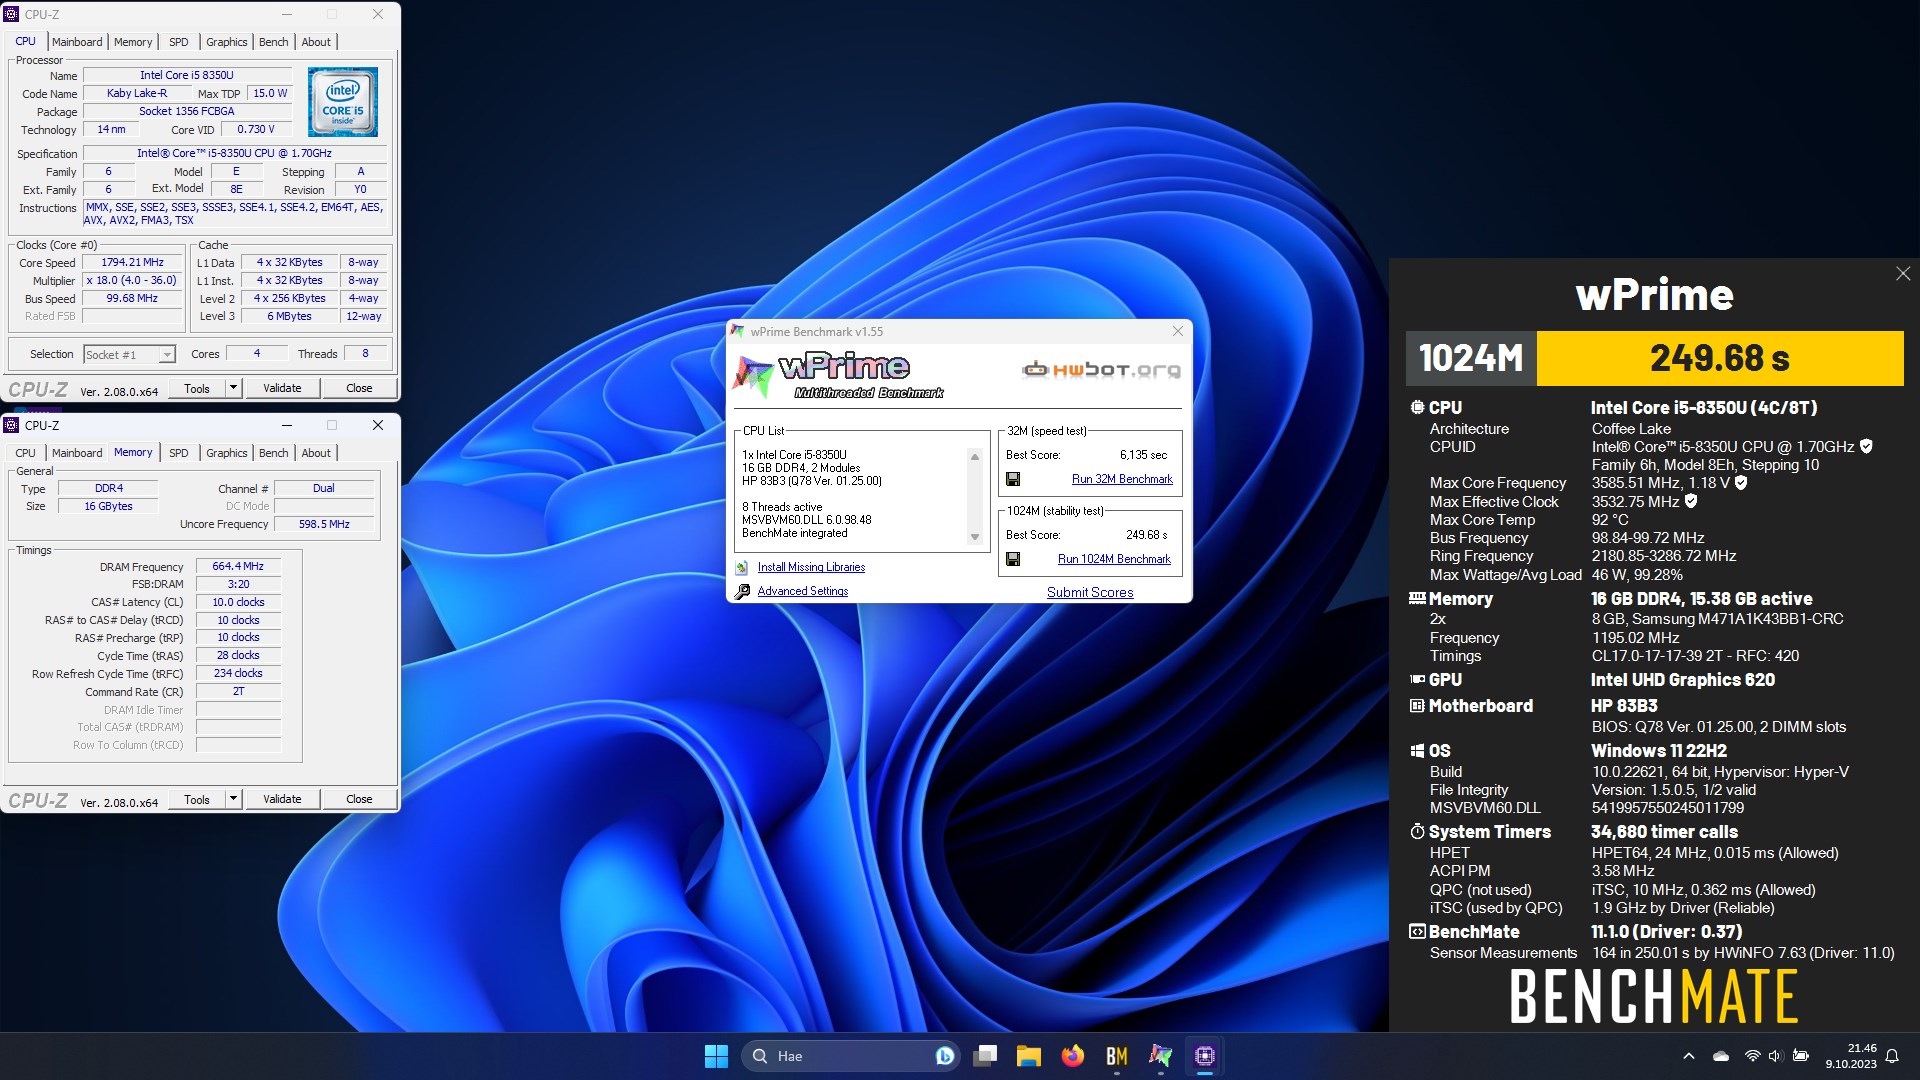The height and width of the screenshot is (1080, 1920).
Task: Click the taskbar search field Hae
Action: point(850,1056)
